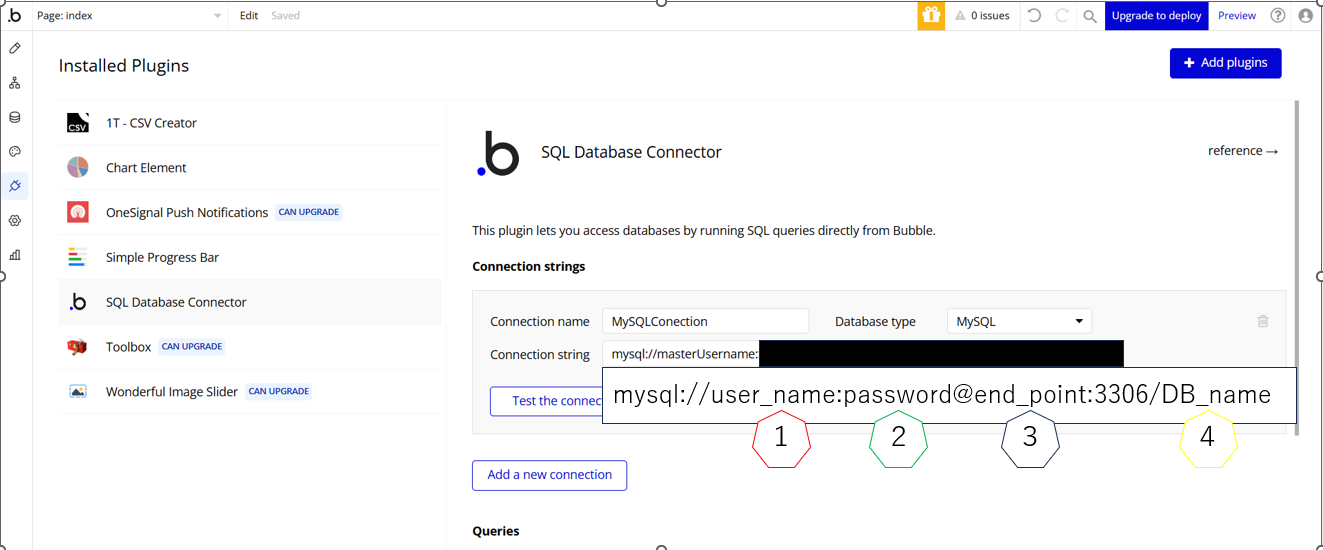The width and height of the screenshot is (1323, 550).
Task: Click Add a new connection button
Action: [x=549, y=475]
